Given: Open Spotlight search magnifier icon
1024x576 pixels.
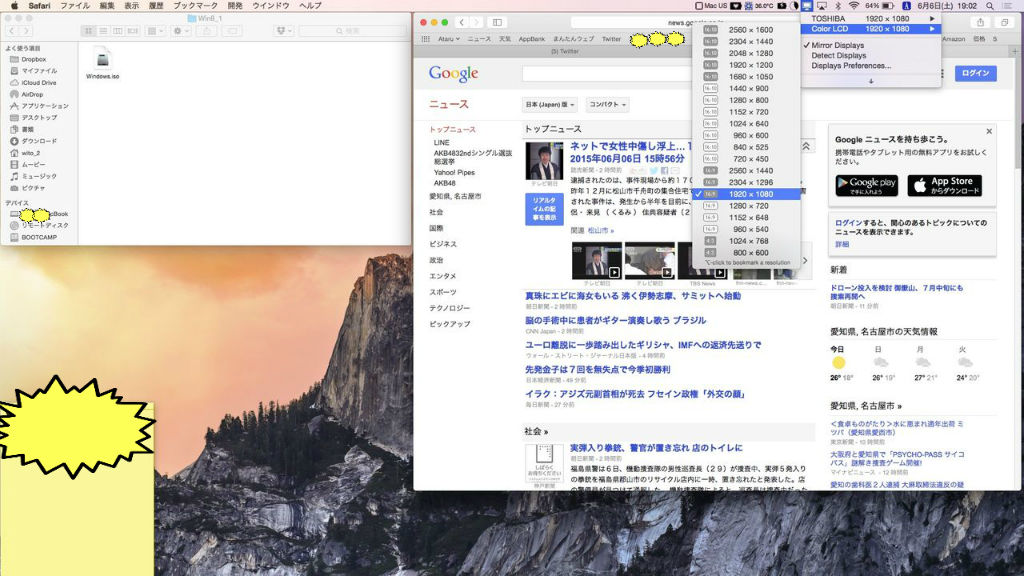Looking at the screenshot, I should (990, 6).
